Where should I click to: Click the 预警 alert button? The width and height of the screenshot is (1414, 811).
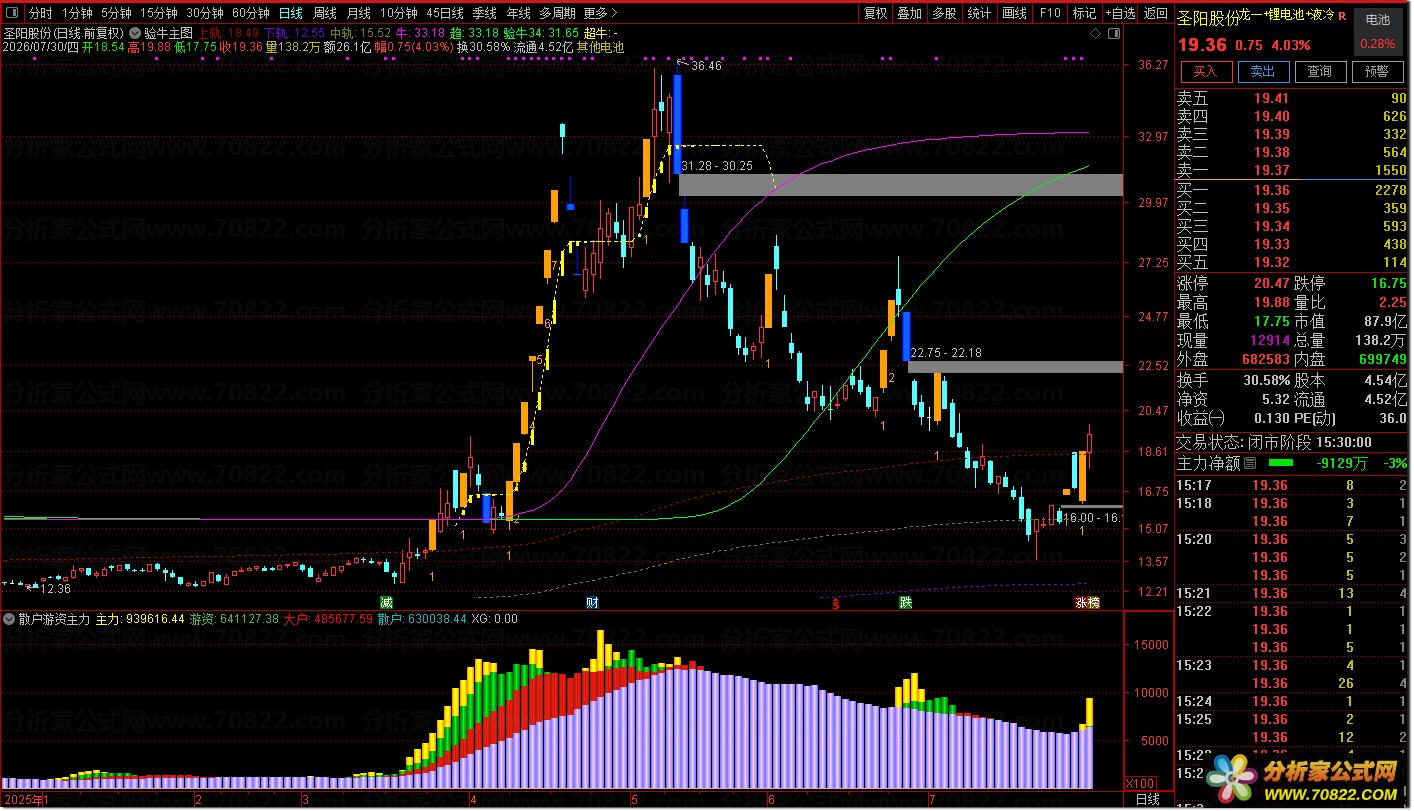click(1377, 71)
